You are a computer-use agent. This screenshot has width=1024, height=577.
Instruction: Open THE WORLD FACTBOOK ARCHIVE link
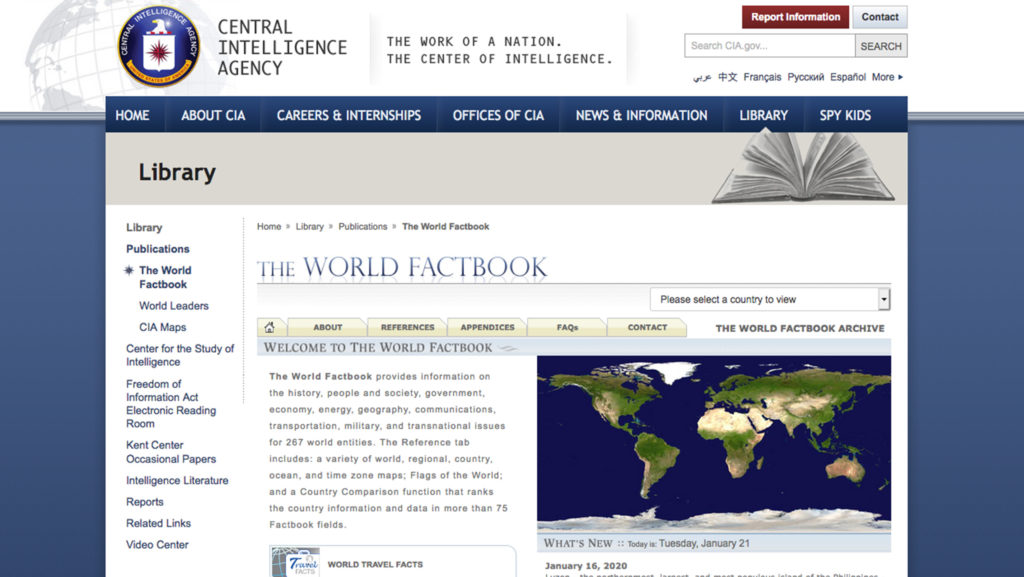pyautogui.click(x=799, y=328)
